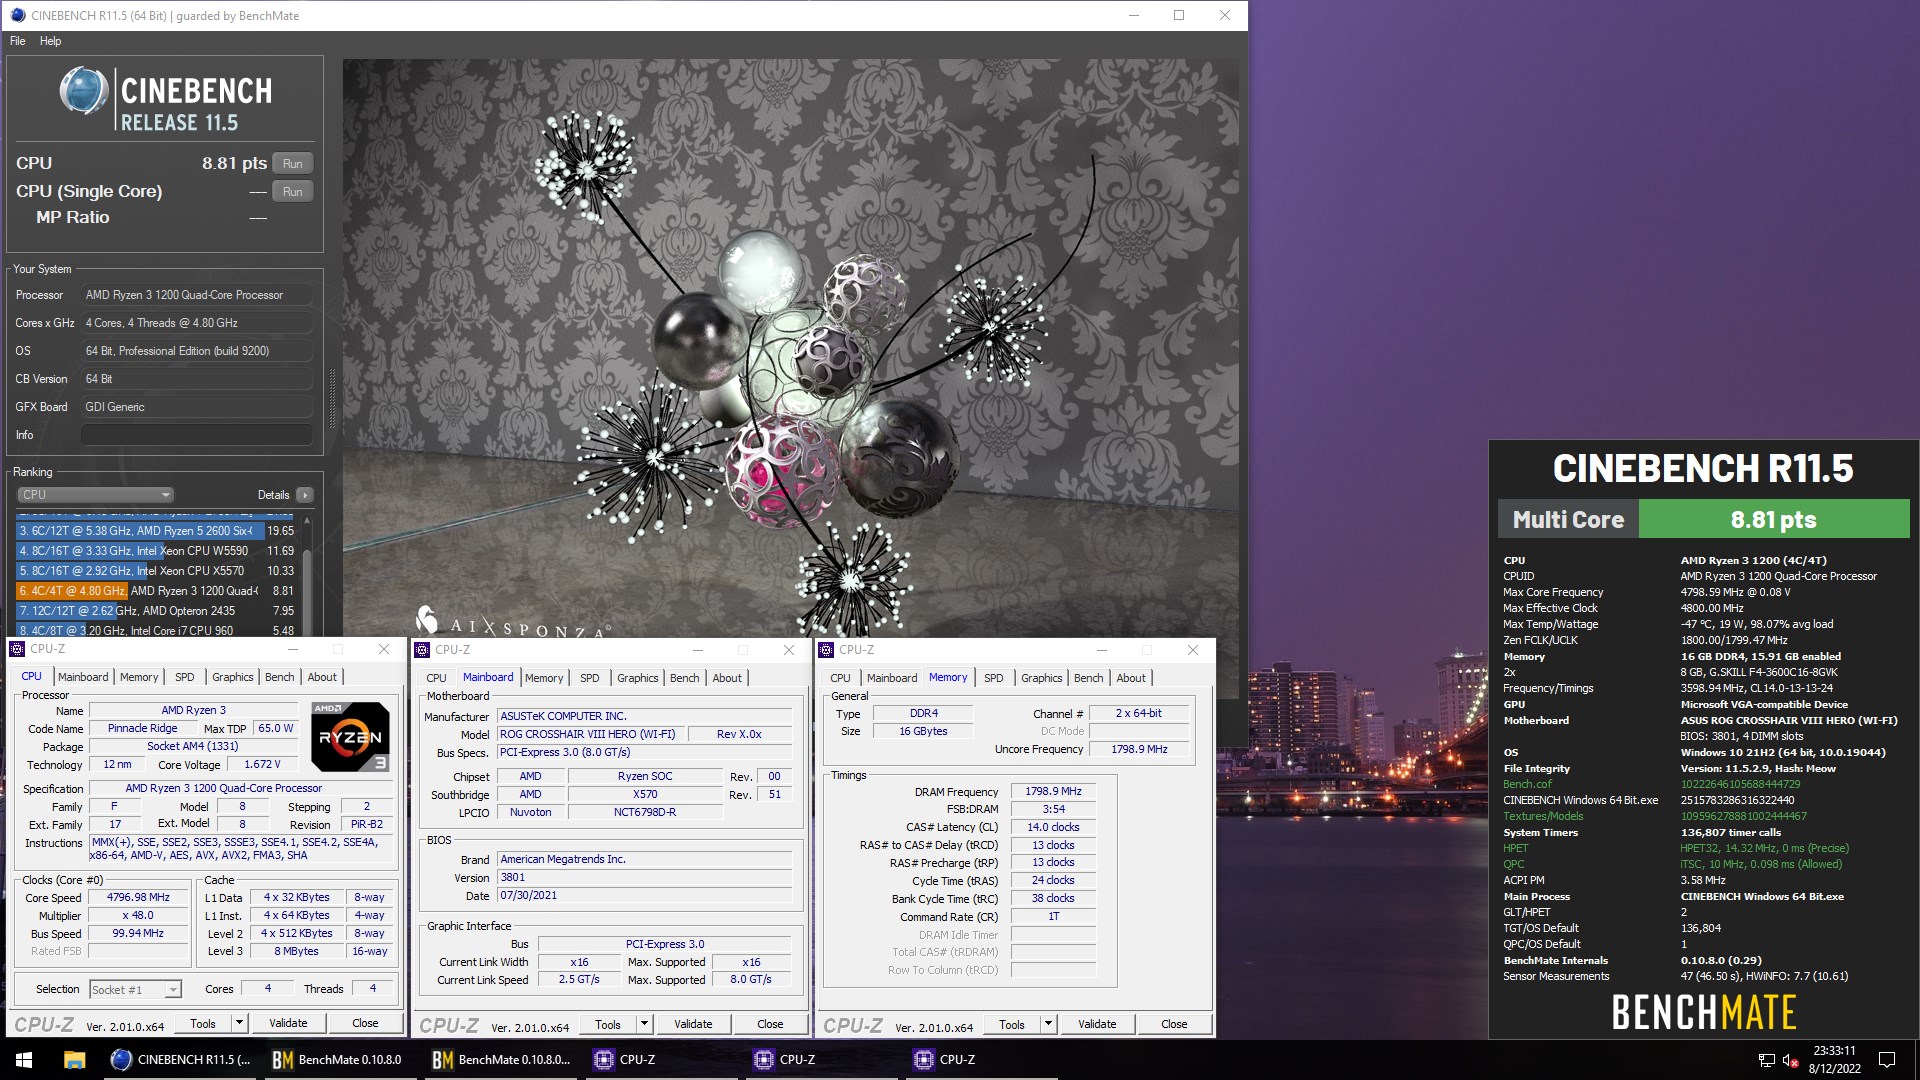The height and width of the screenshot is (1080, 1920).
Task: Click Close in CPU-Z Mainboard window
Action: pyautogui.click(x=770, y=1024)
